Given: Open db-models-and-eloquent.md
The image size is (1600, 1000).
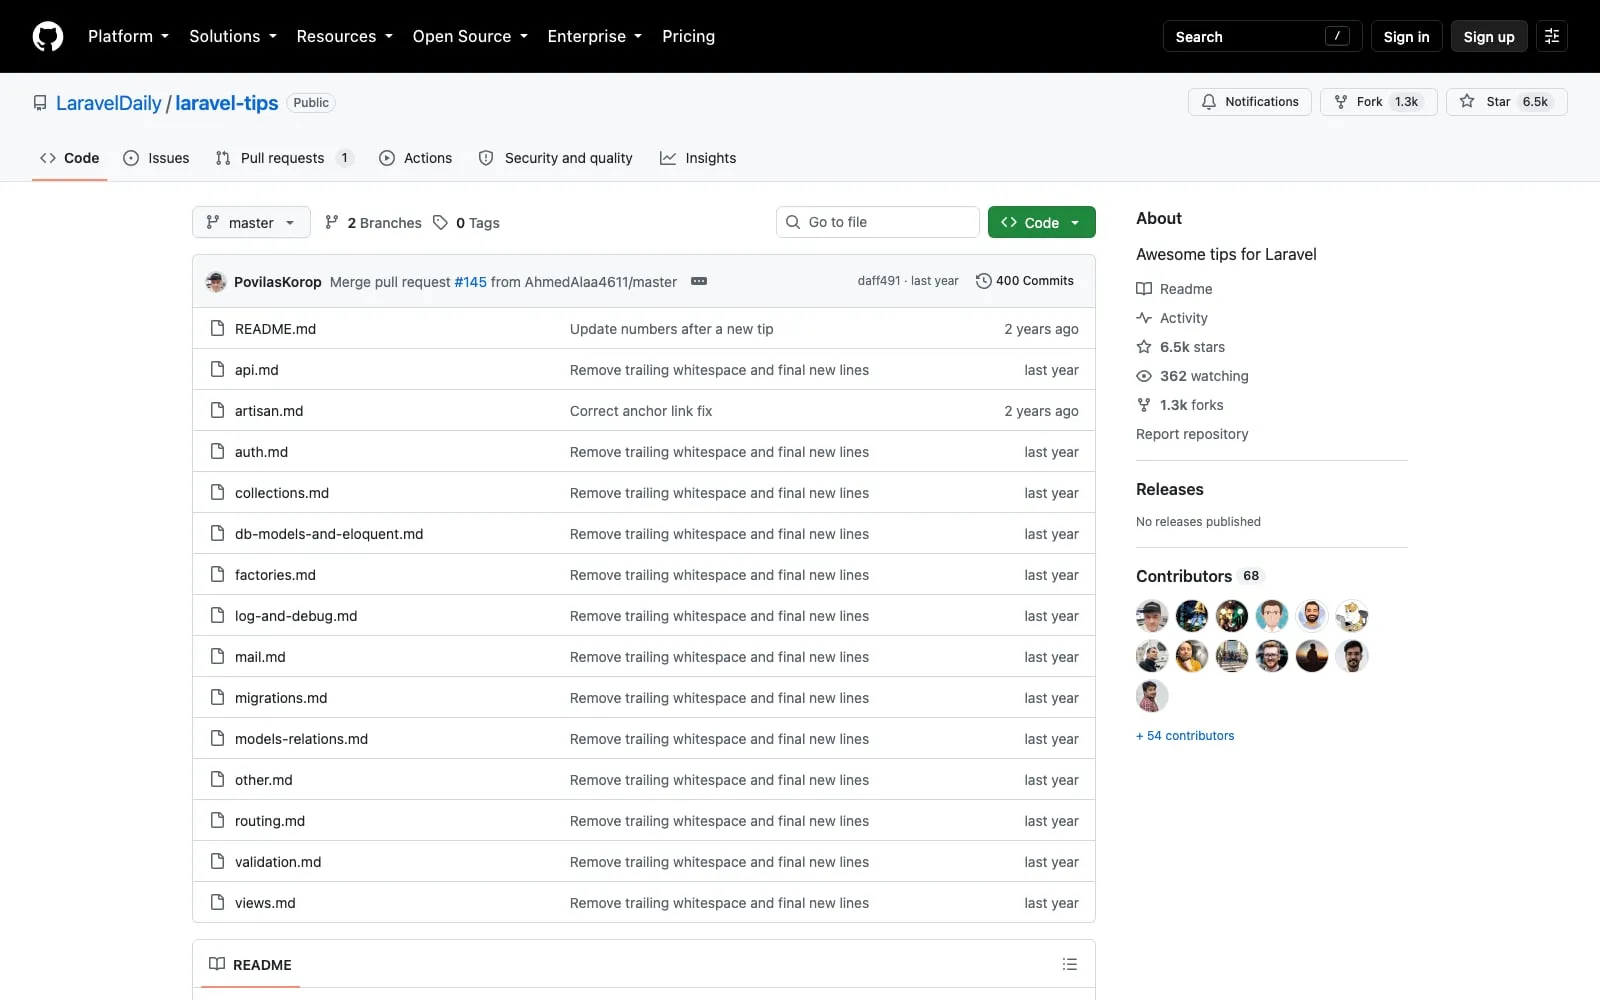Looking at the screenshot, I should click(x=329, y=534).
